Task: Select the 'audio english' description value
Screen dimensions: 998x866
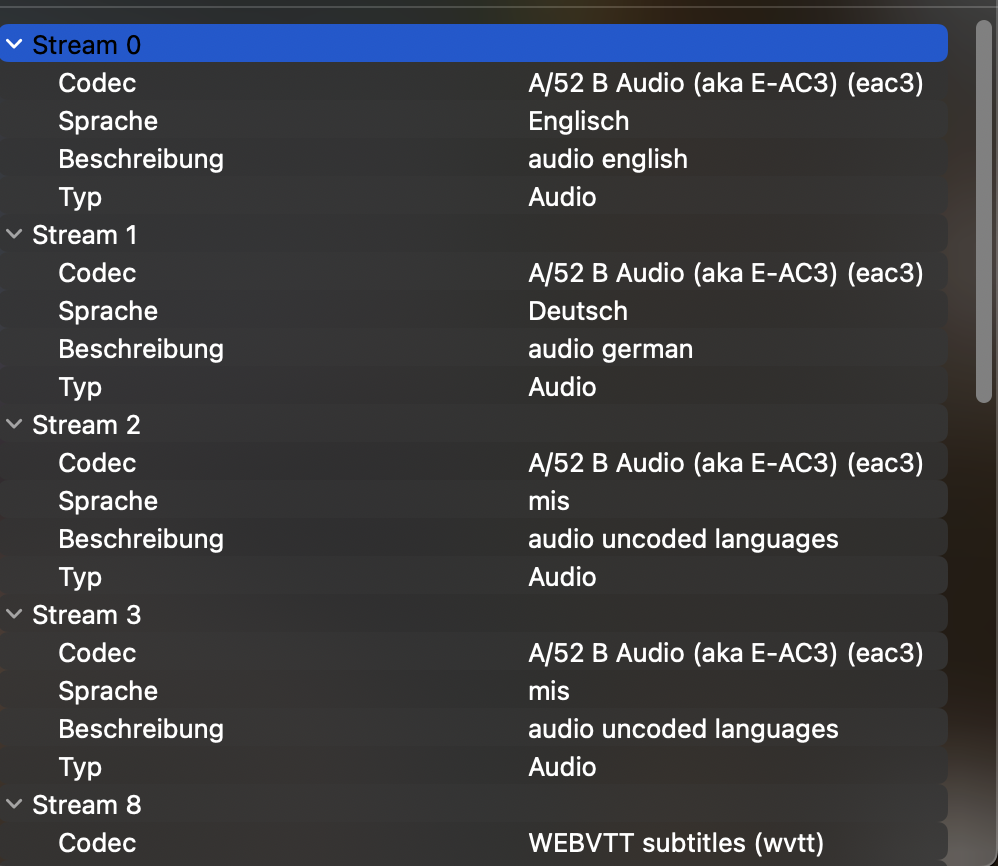Action: tap(607, 159)
